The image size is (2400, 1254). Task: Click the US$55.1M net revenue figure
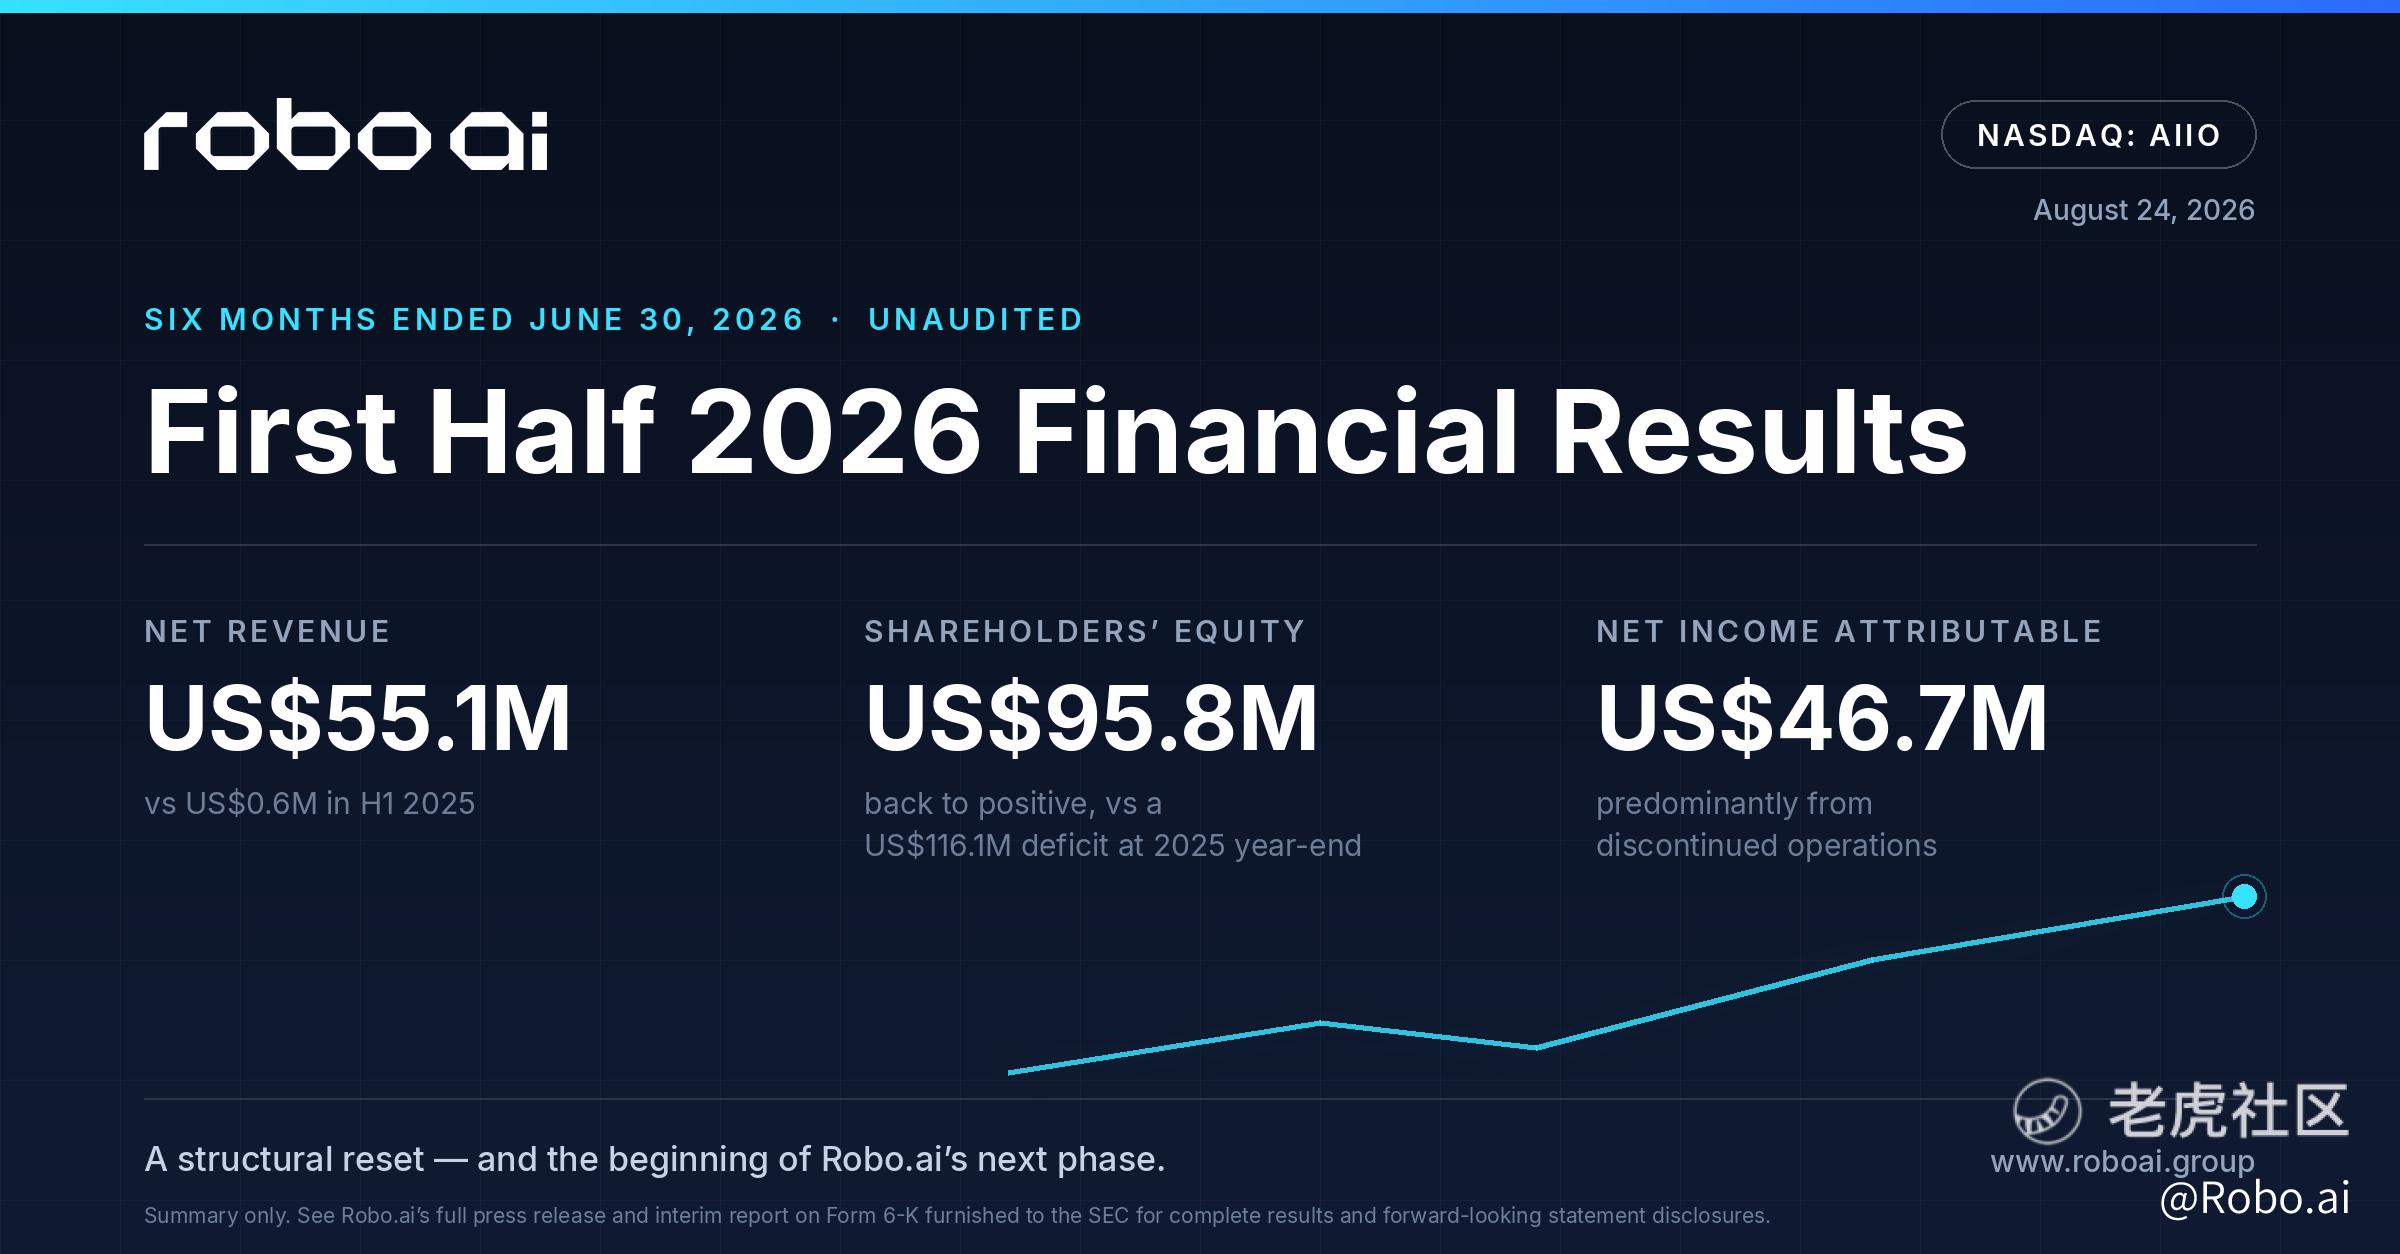point(358,717)
